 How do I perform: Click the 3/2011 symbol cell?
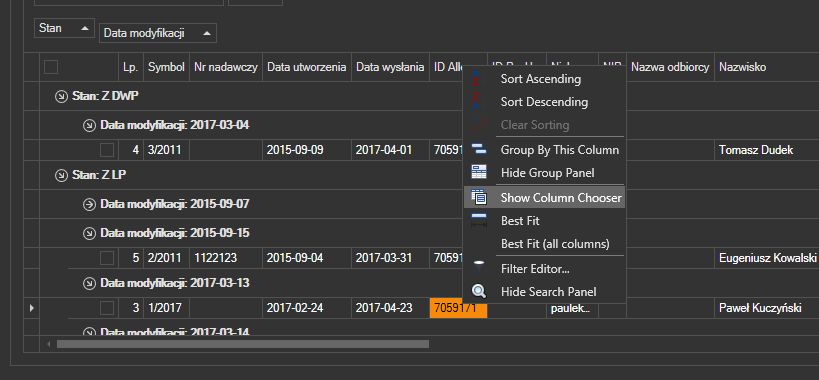click(x=166, y=150)
